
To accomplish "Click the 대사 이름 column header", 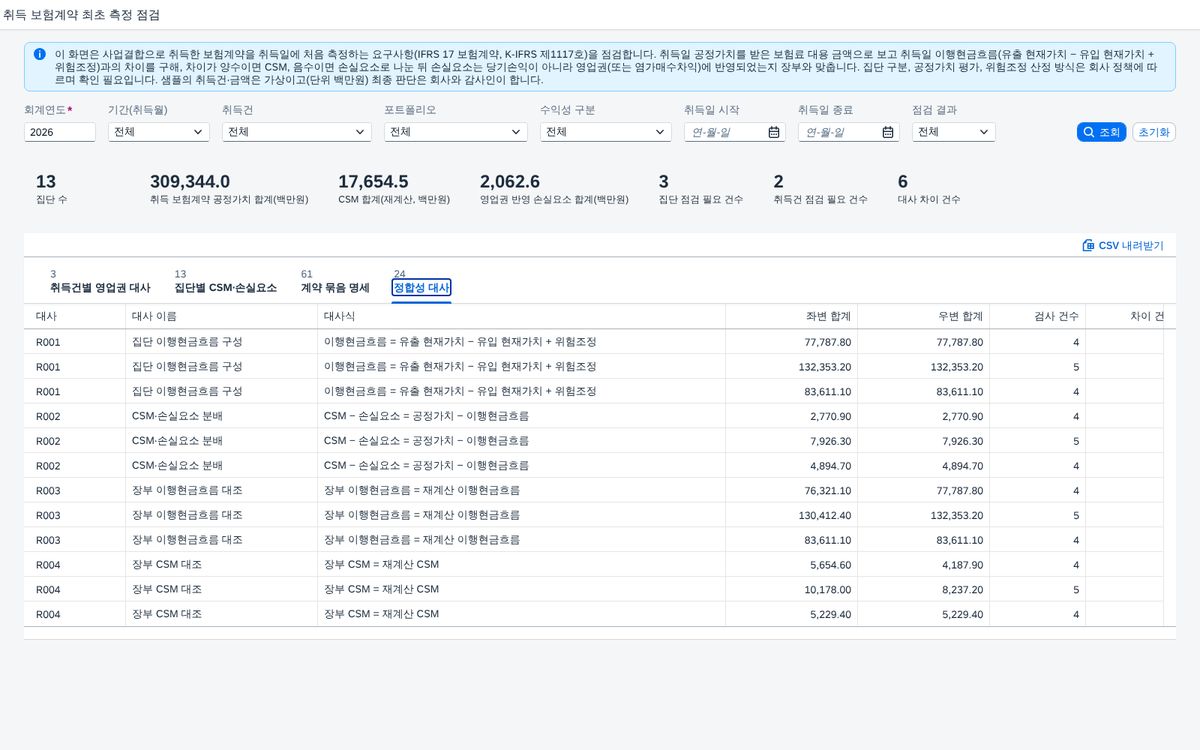I will (221, 316).
